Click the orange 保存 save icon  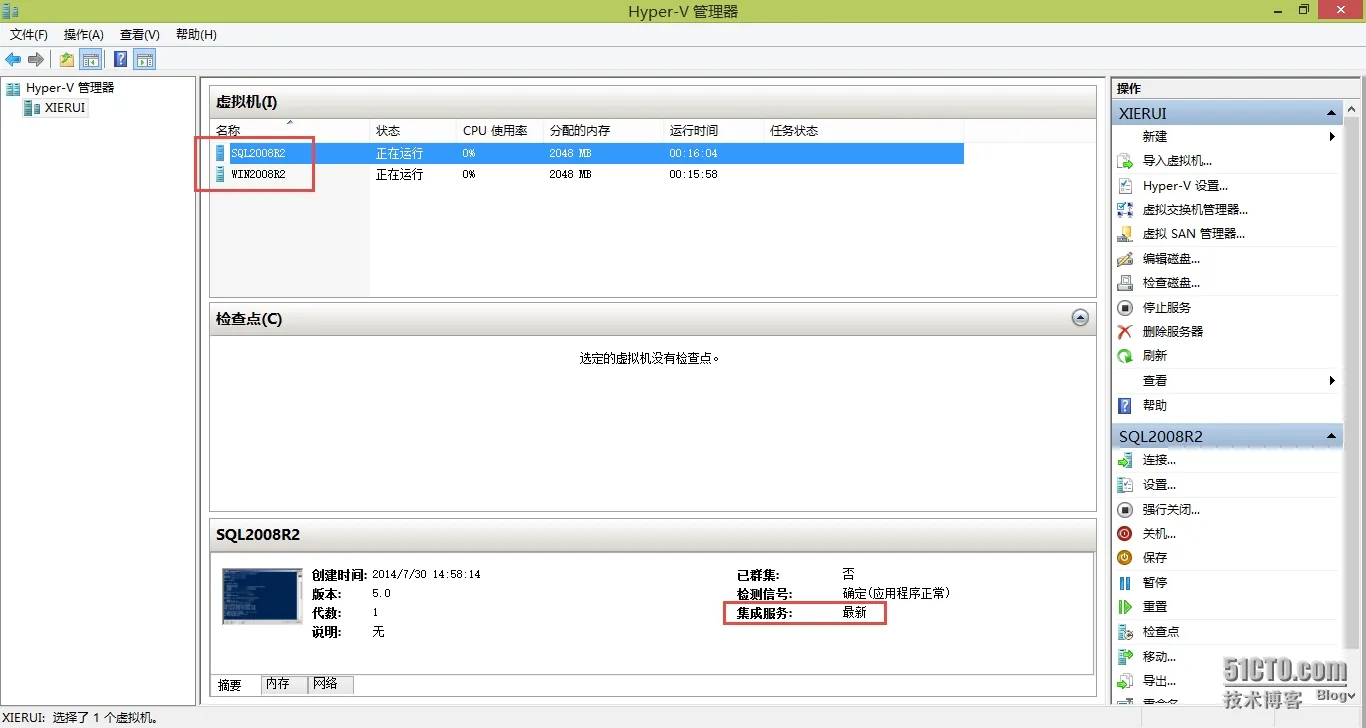point(1125,558)
